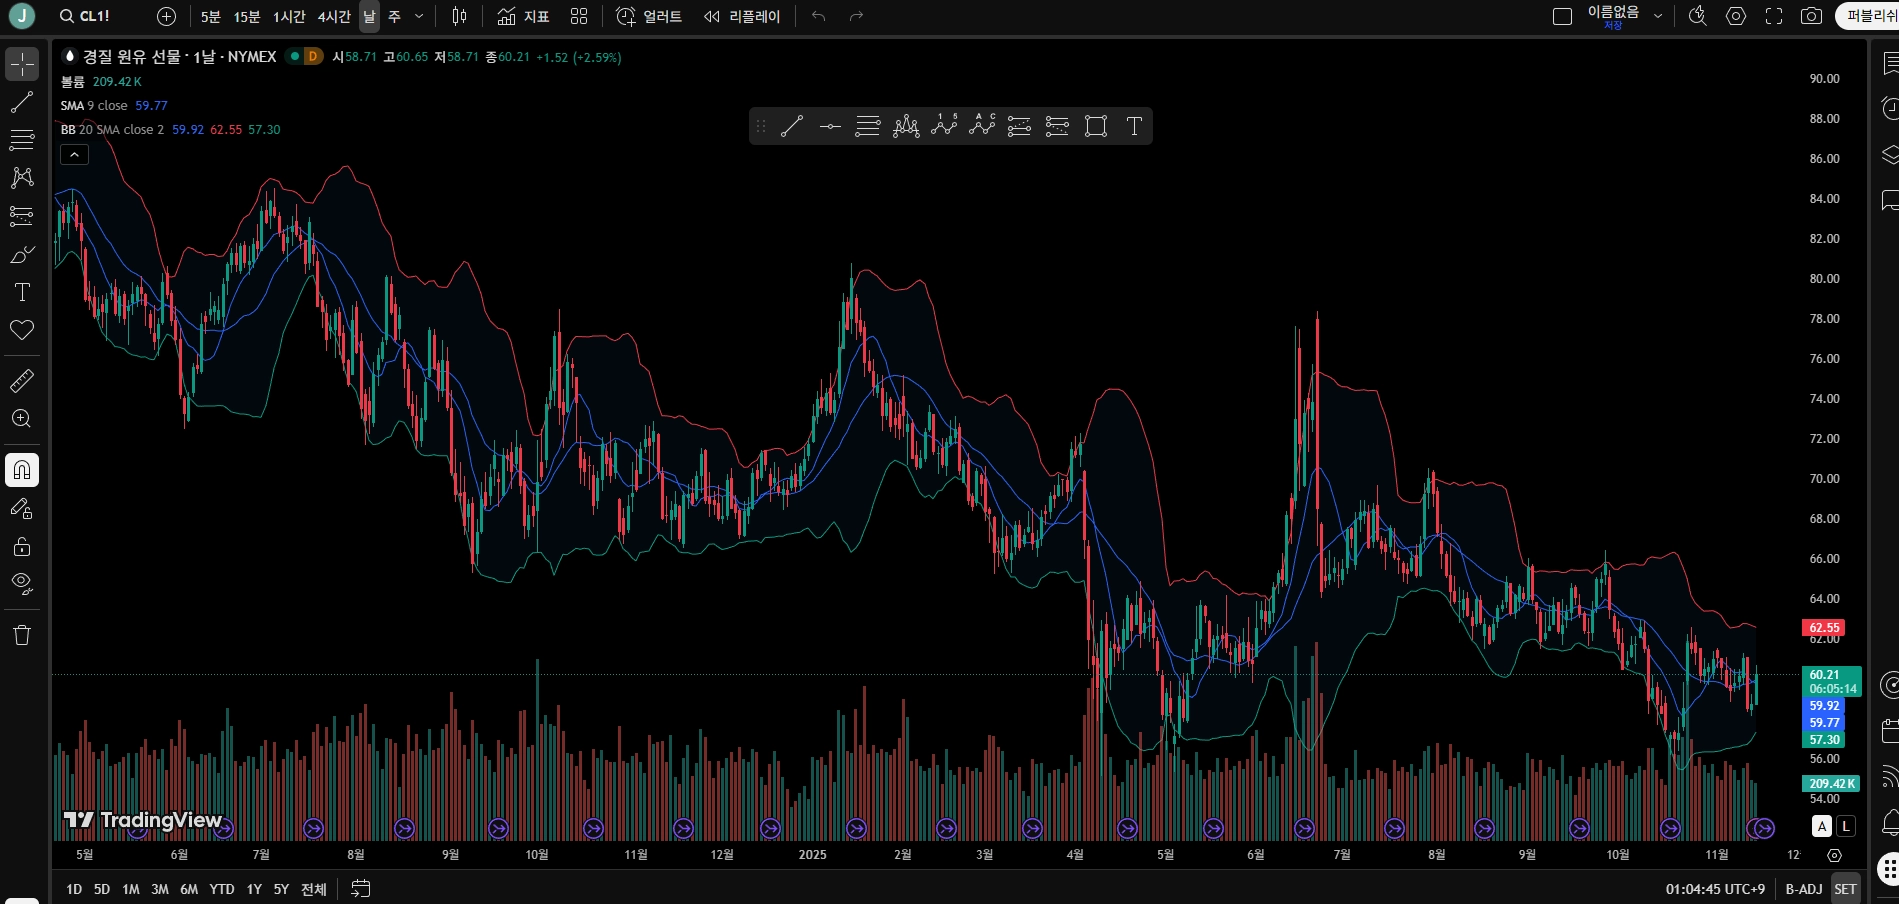Undo the last chart action
This screenshot has height=904, width=1899.
tap(819, 16)
